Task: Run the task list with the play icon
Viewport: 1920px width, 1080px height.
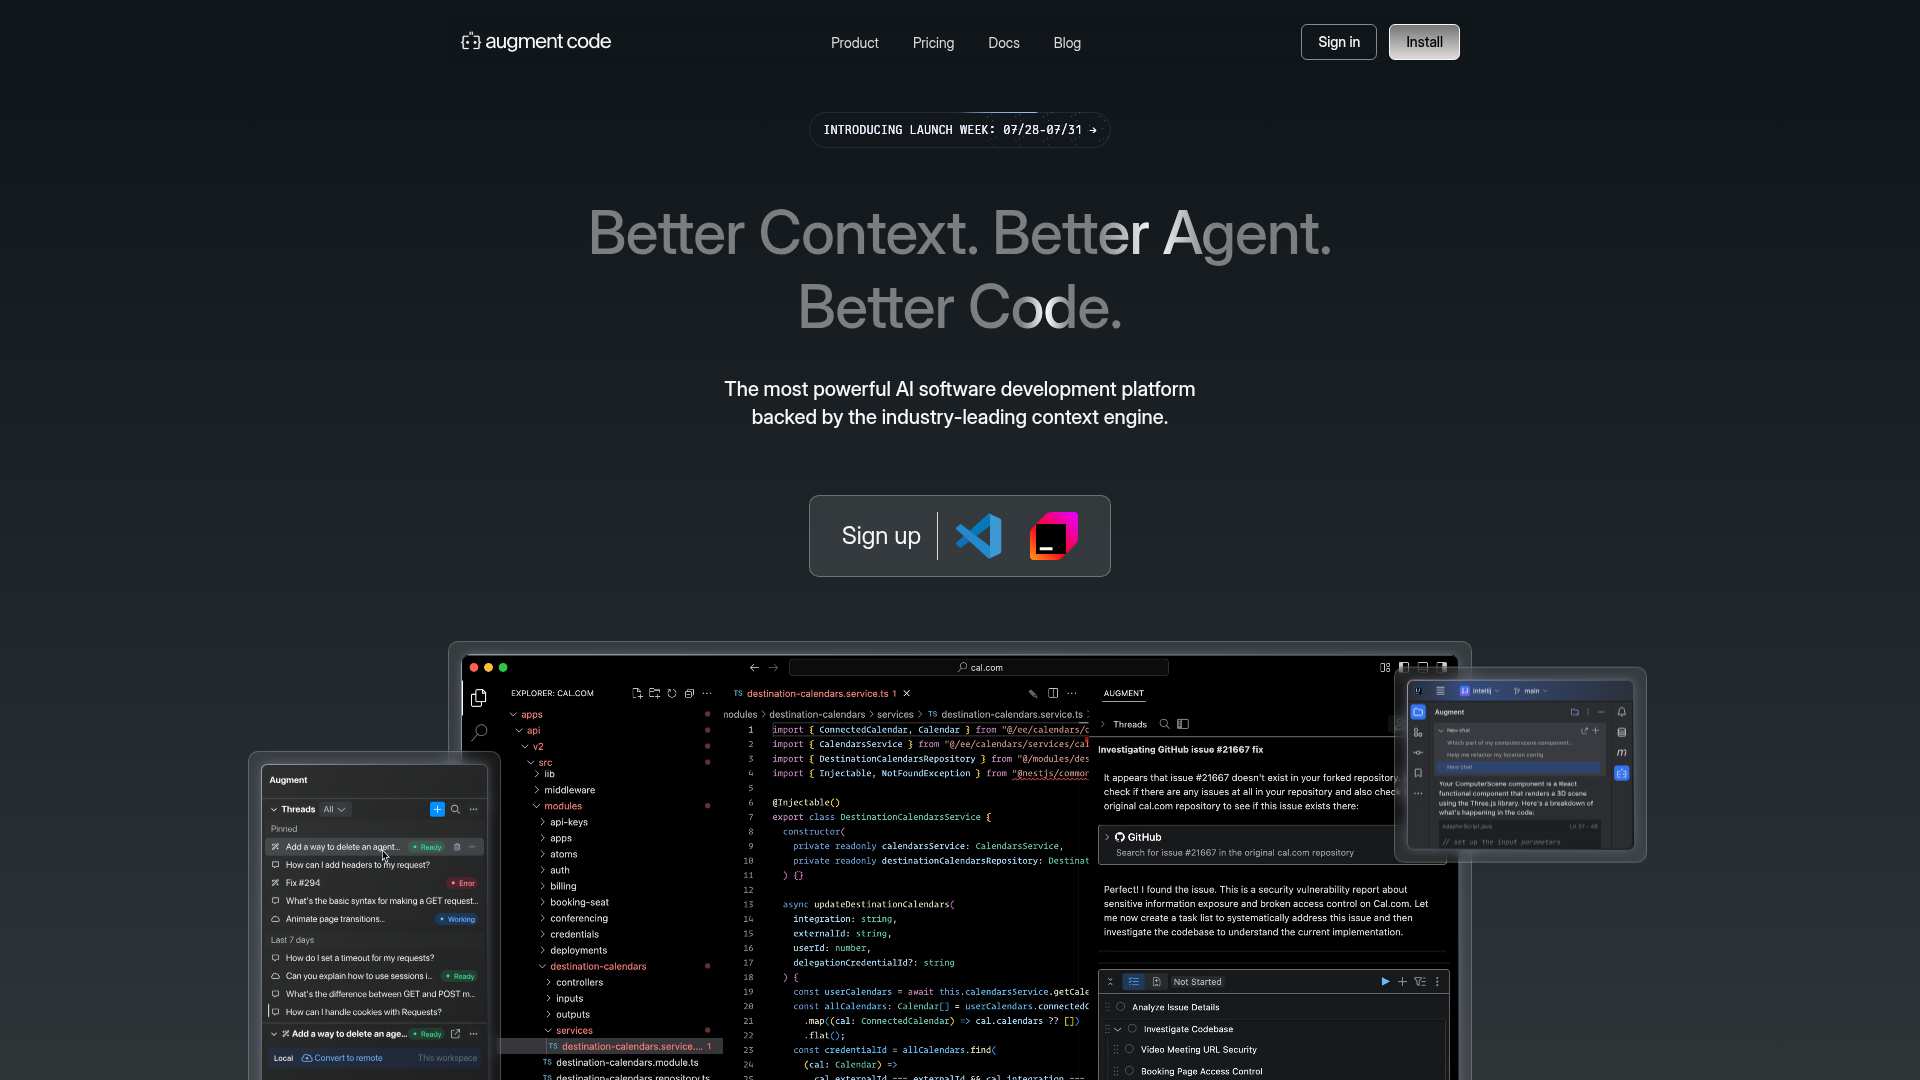Action: pos(1385,982)
